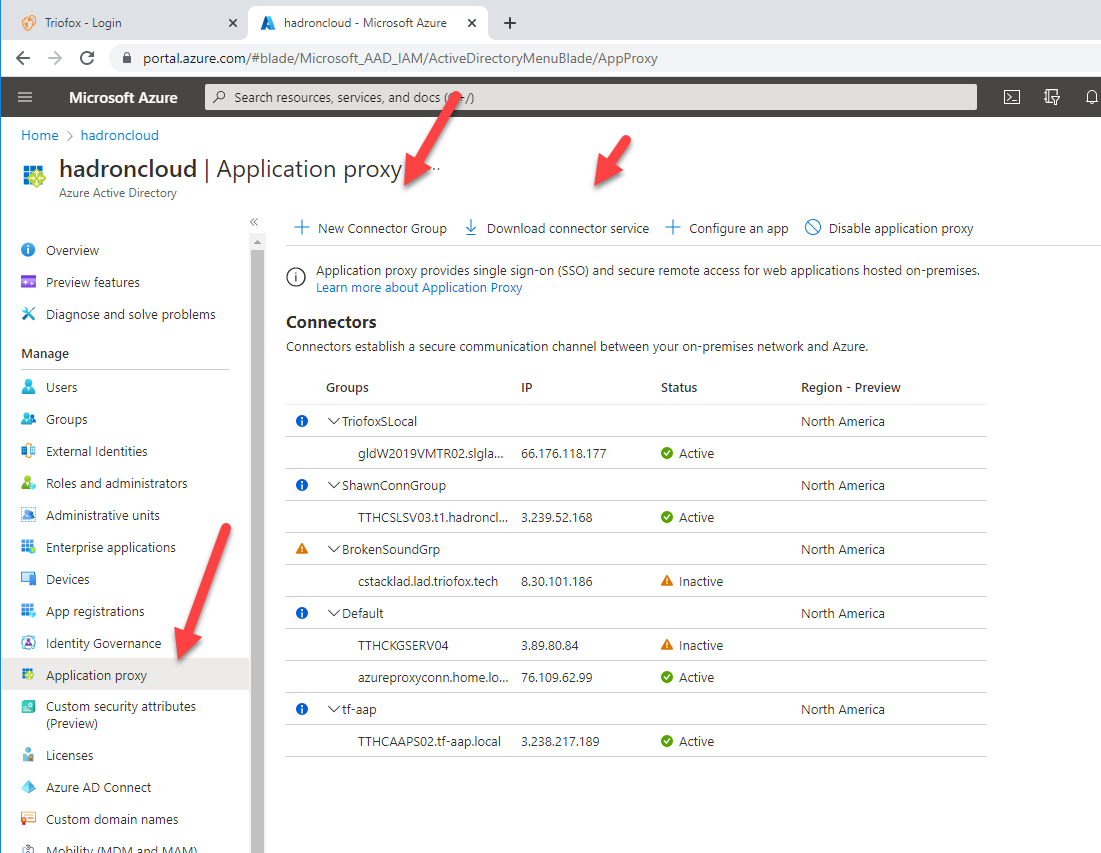Click the Azure AD Connect diamond icon
Viewport: 1101px width, 853px height.
[x=28, y=787]
